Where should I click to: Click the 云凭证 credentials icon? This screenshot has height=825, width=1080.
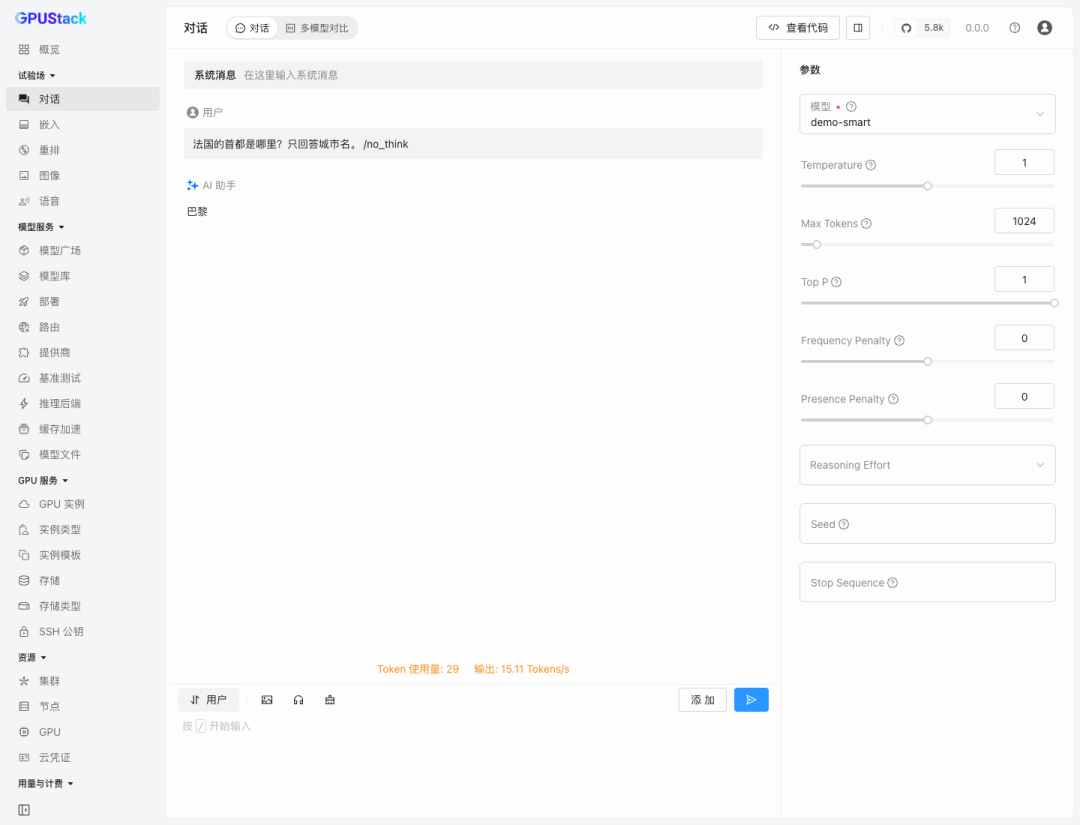tap(24, 758)
